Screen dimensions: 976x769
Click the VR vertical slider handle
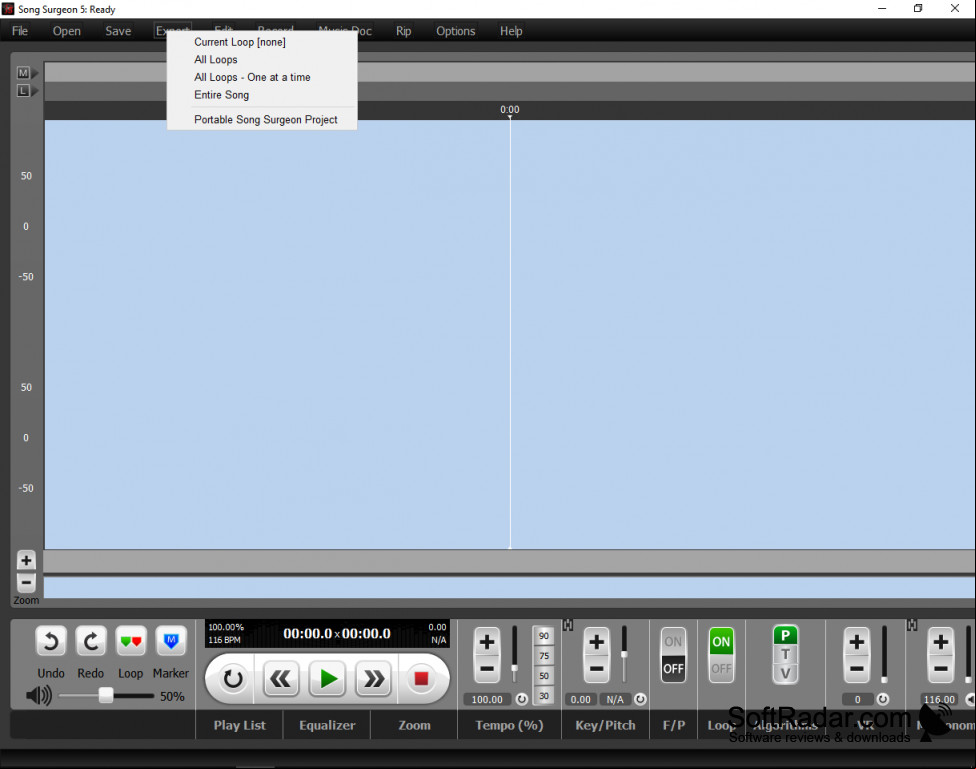[x=884, y=680]
